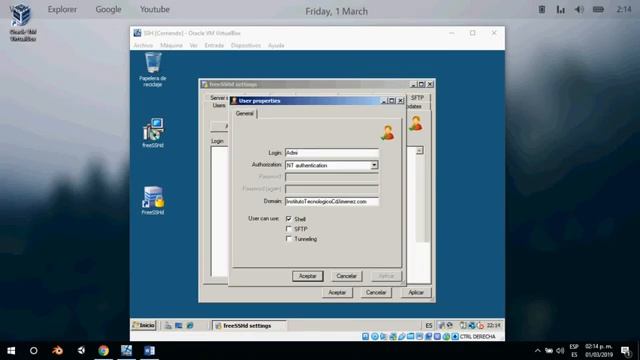
Task: Open the Dispositivos menu in VirtualBox
Action: [x=246, y=45]
